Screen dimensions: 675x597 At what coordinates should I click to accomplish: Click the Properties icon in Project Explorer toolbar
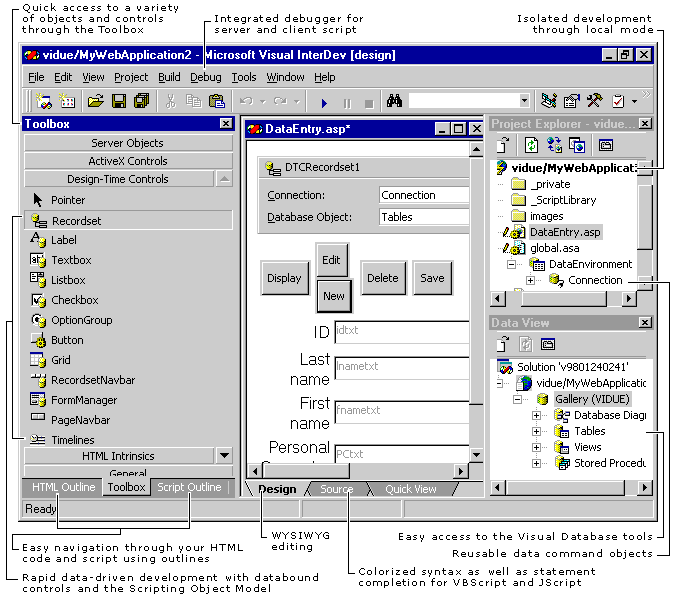606,145
